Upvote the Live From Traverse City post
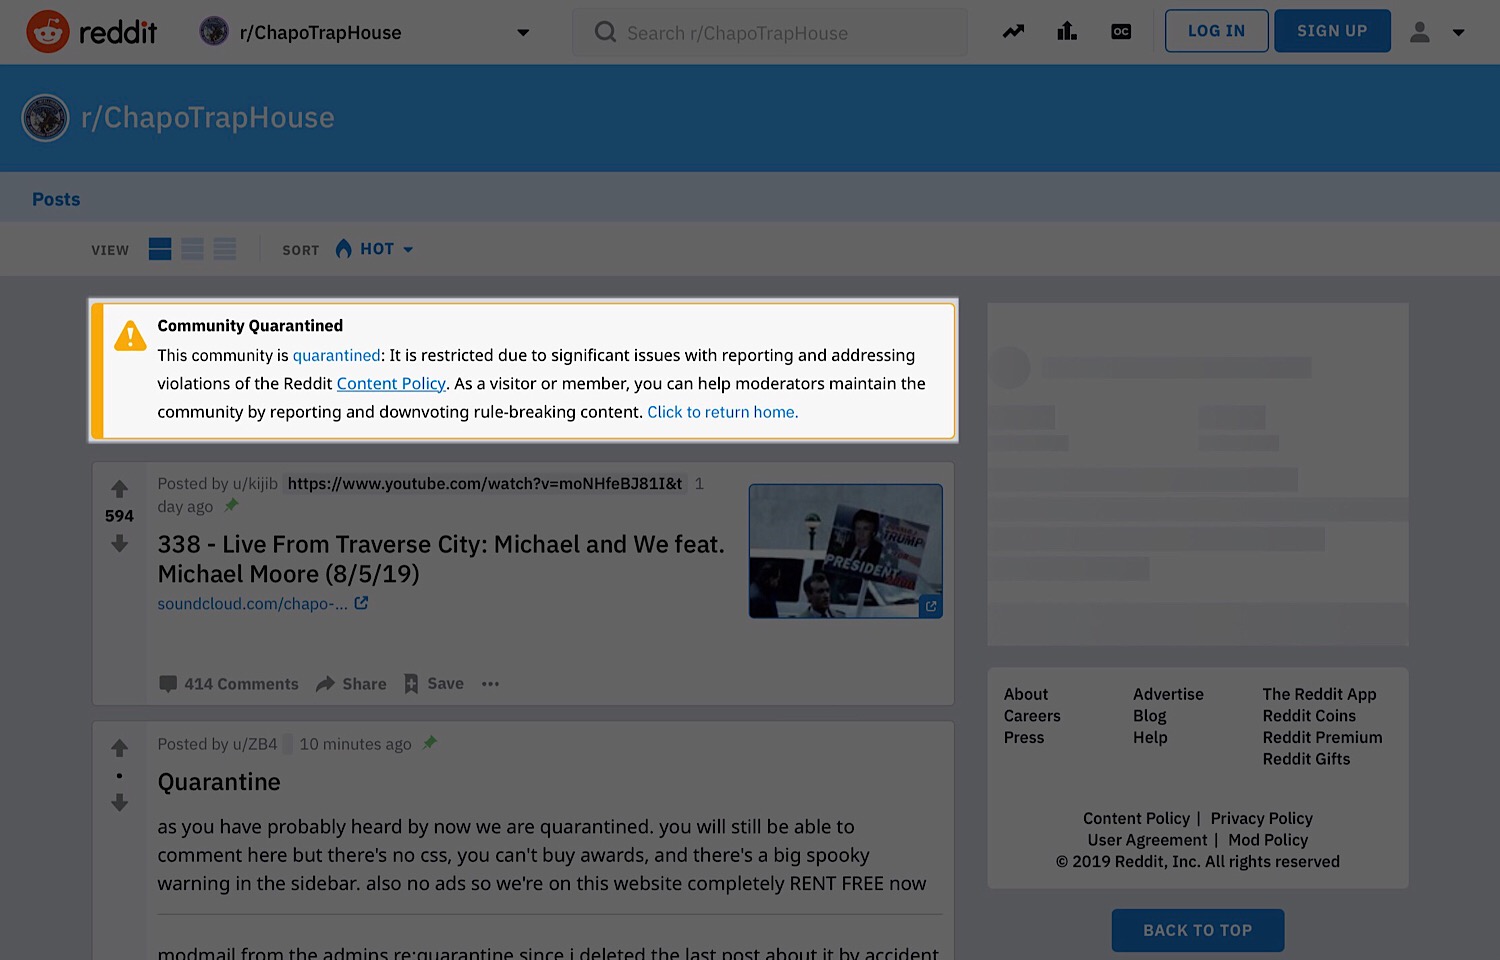Image resolution: width=1500 pixels, height=960 pixels. 119,489
